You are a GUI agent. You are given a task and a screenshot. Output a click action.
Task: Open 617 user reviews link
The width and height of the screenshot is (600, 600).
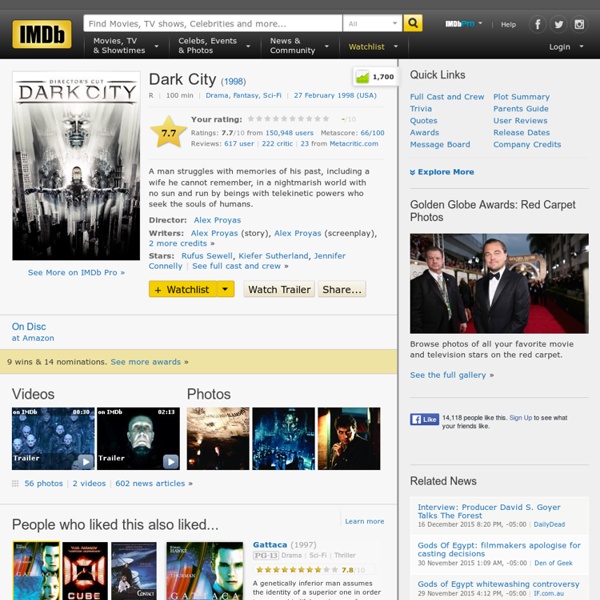click(x=239, y=143)
